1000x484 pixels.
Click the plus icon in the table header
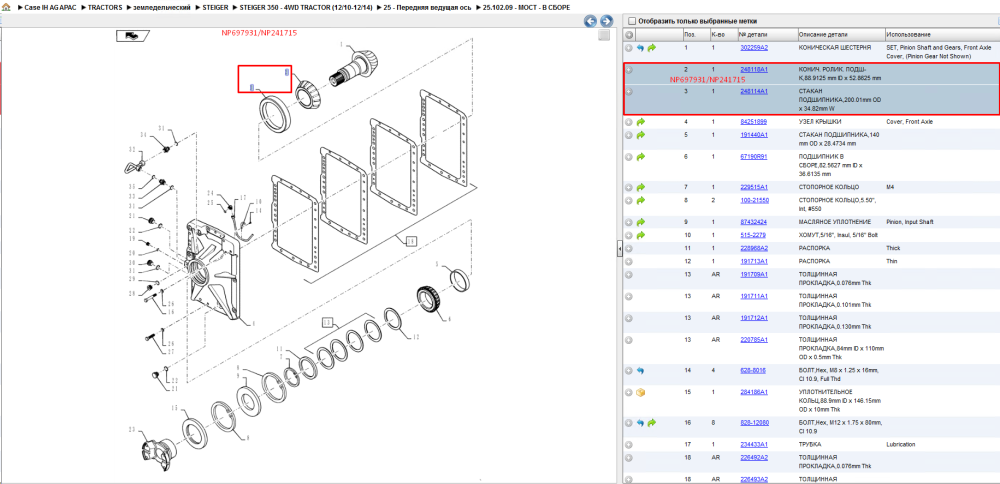629,34
